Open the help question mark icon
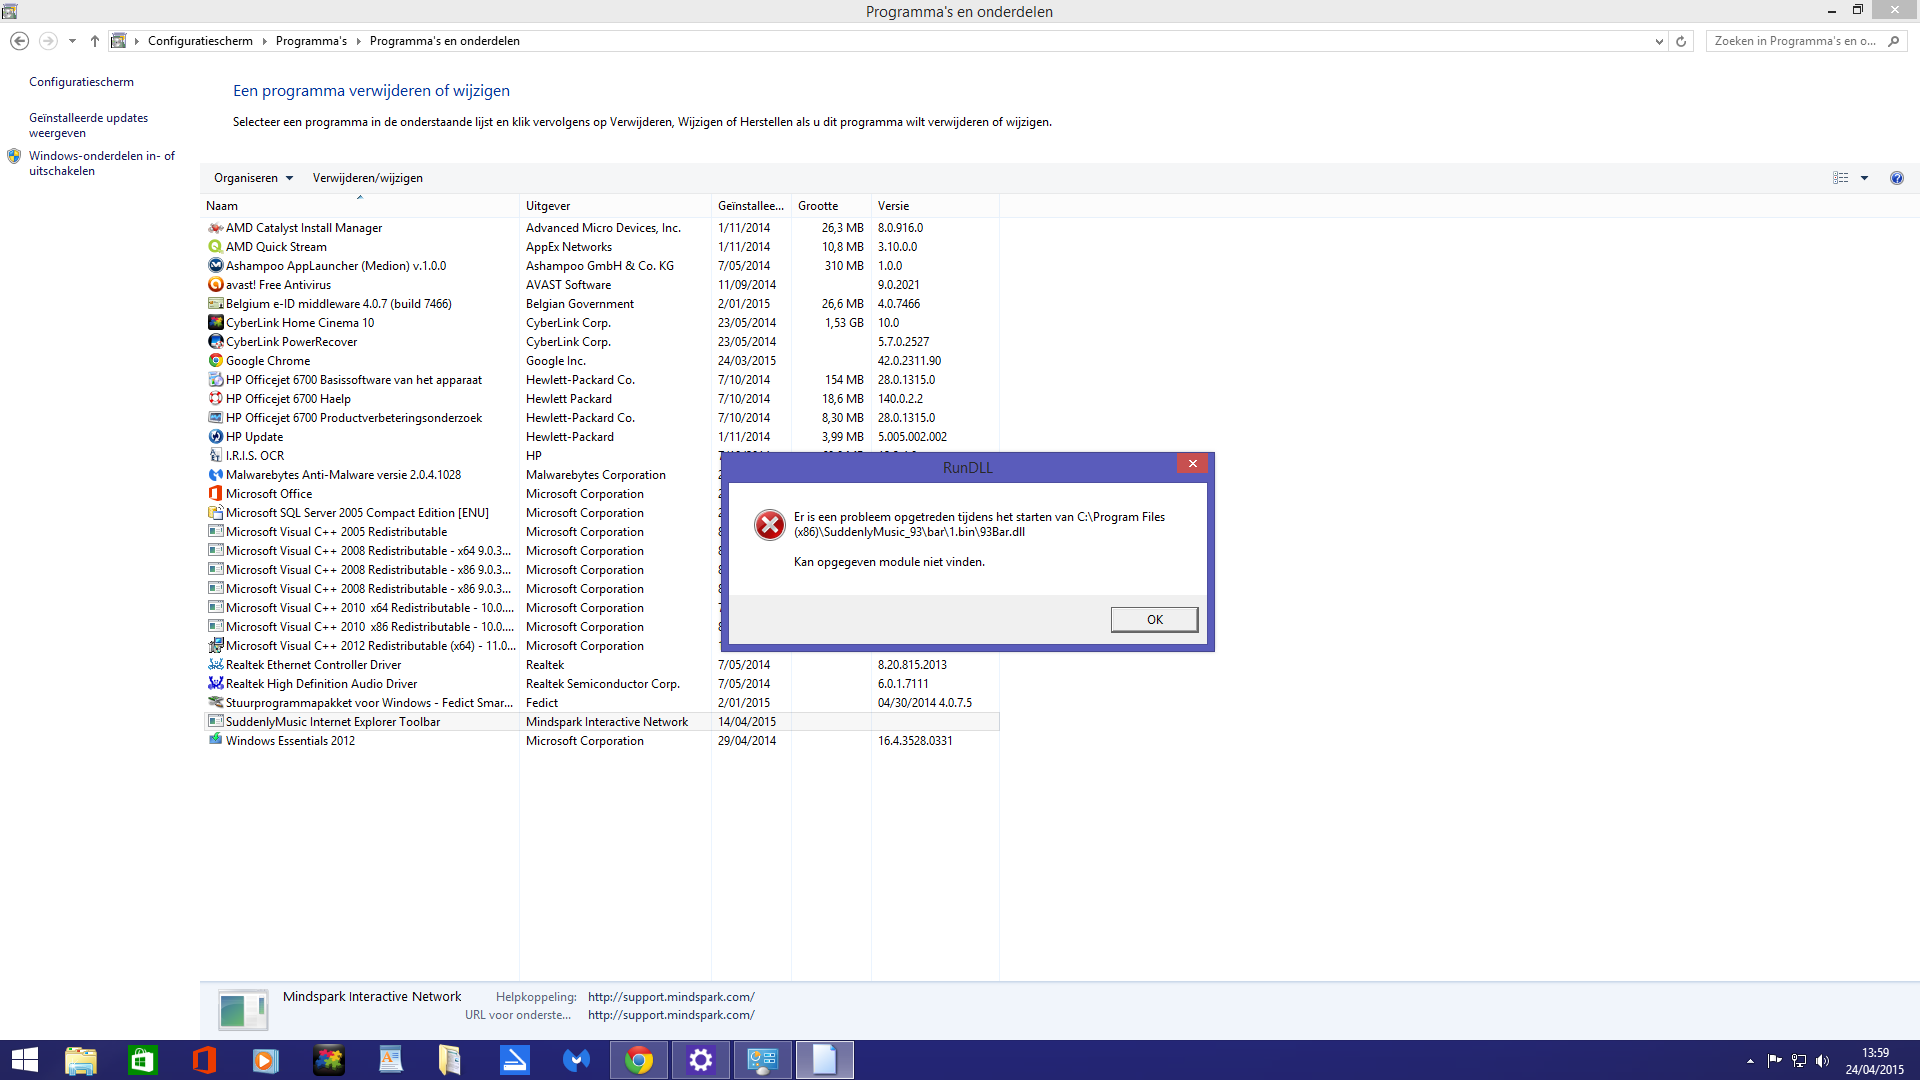Viewport: 1920px width, 1080px height. (x=1896, y=178)
